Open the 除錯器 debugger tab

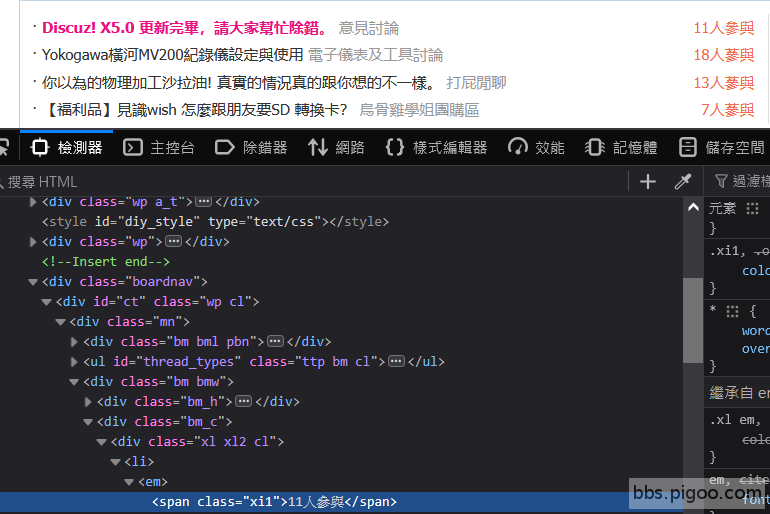(x=251, y=147)
